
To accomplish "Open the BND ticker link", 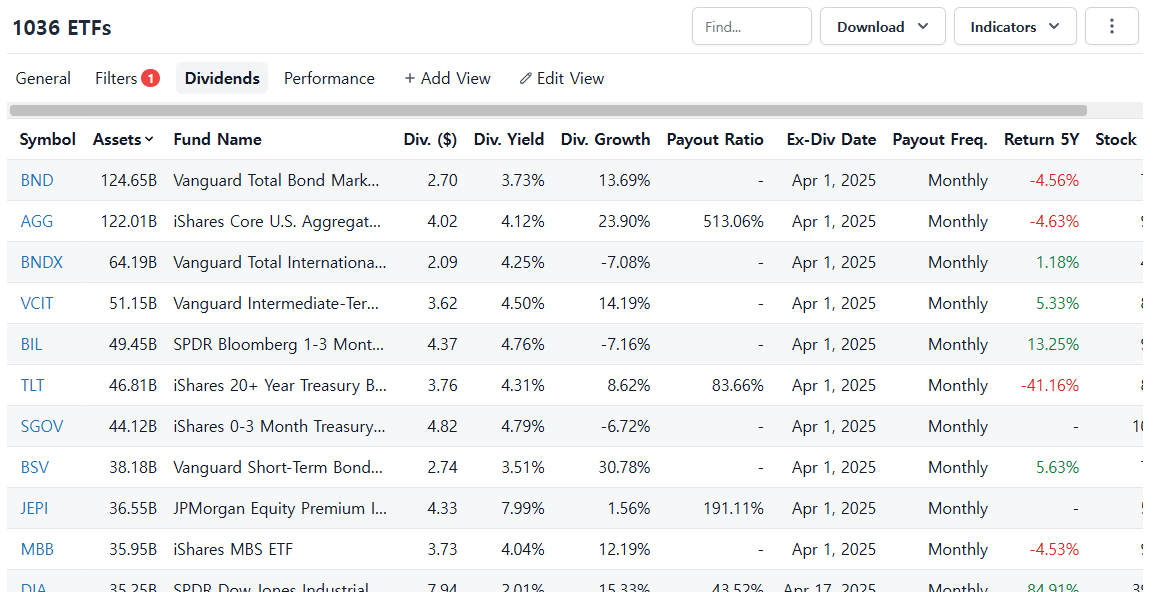I will [37, 181].
